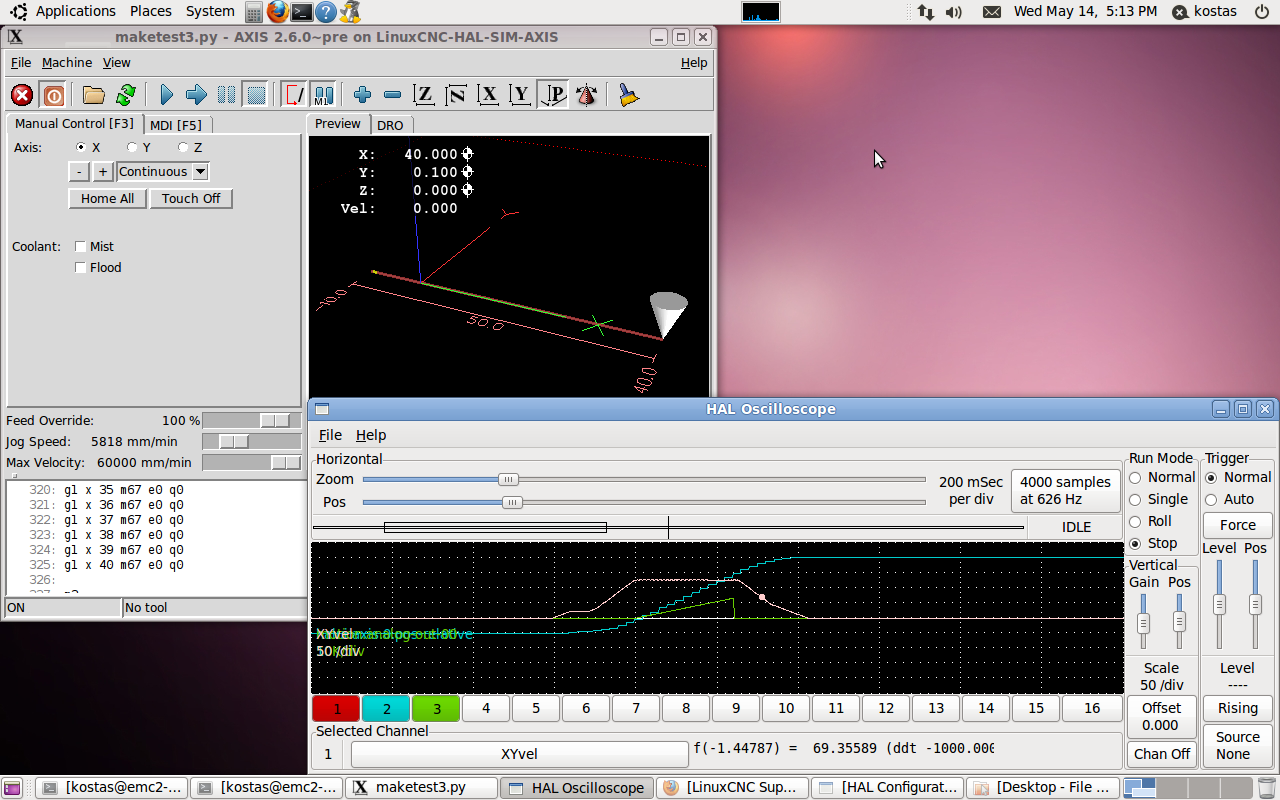The image size is (1280, 800).
Task: Set oscilloscope Run Mode to Roll
Action: click(x=1135, y=521)
